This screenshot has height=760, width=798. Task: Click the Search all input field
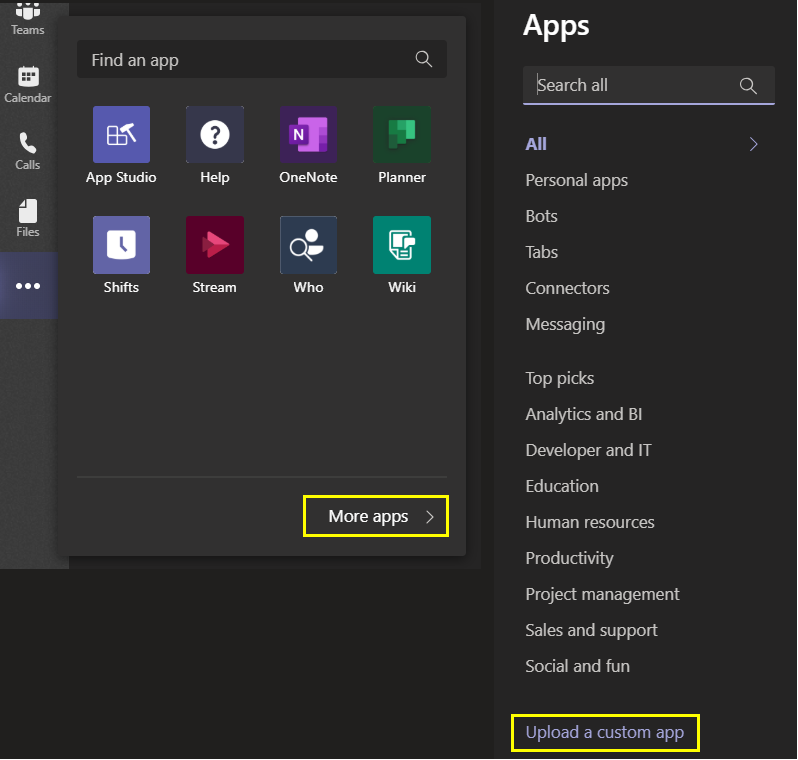coord(648,85)
